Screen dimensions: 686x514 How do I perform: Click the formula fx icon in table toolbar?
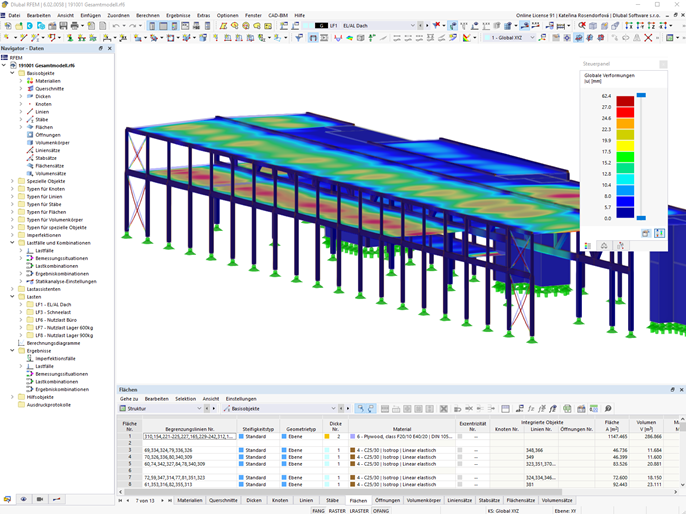[x=531, y=409]
